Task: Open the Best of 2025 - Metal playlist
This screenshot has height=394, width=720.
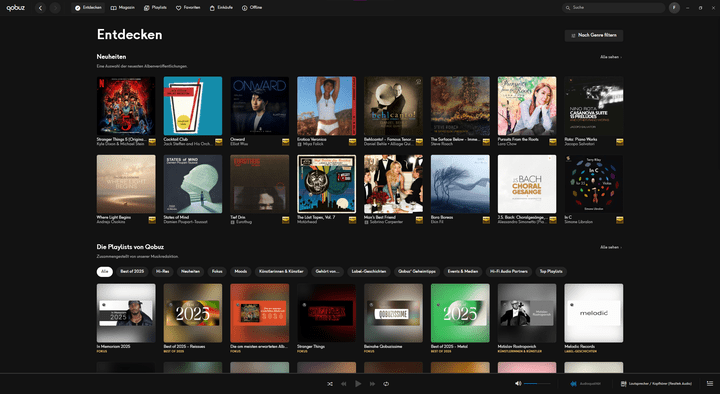Action: click(x=460, y=313)
